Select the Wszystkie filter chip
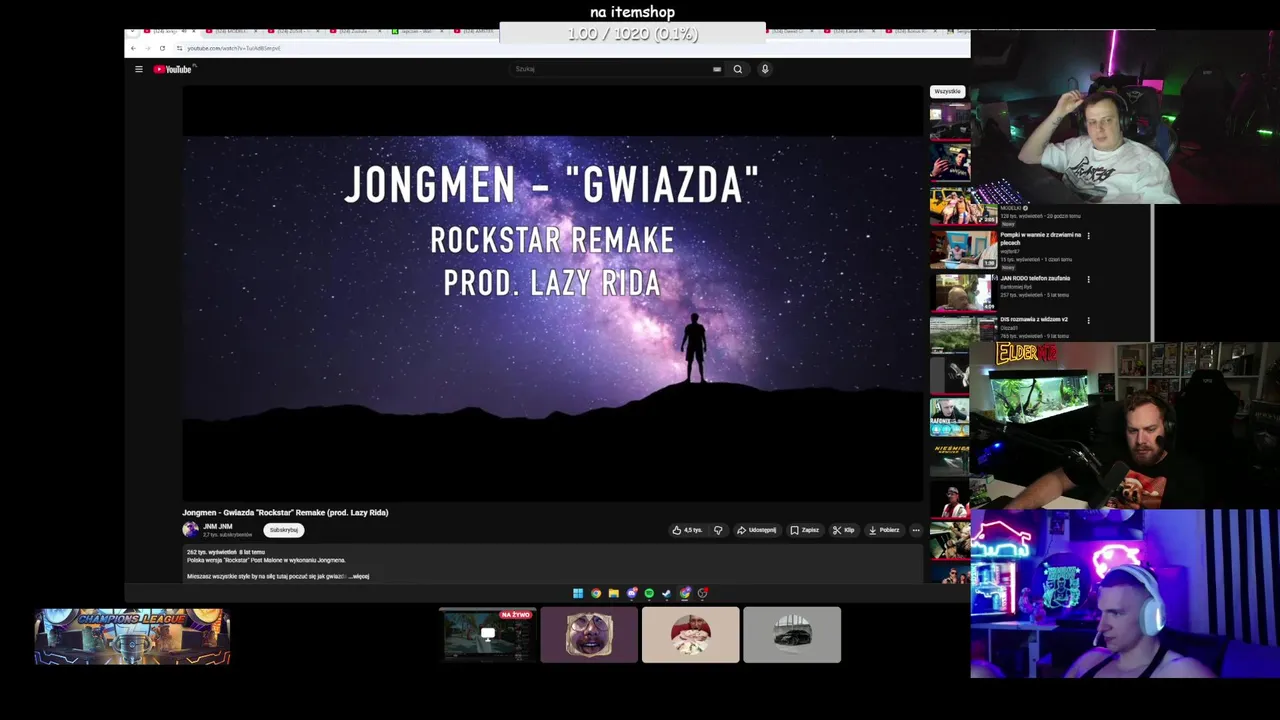Viewport: 1280px width, 720px height. (x=947, y=91)
